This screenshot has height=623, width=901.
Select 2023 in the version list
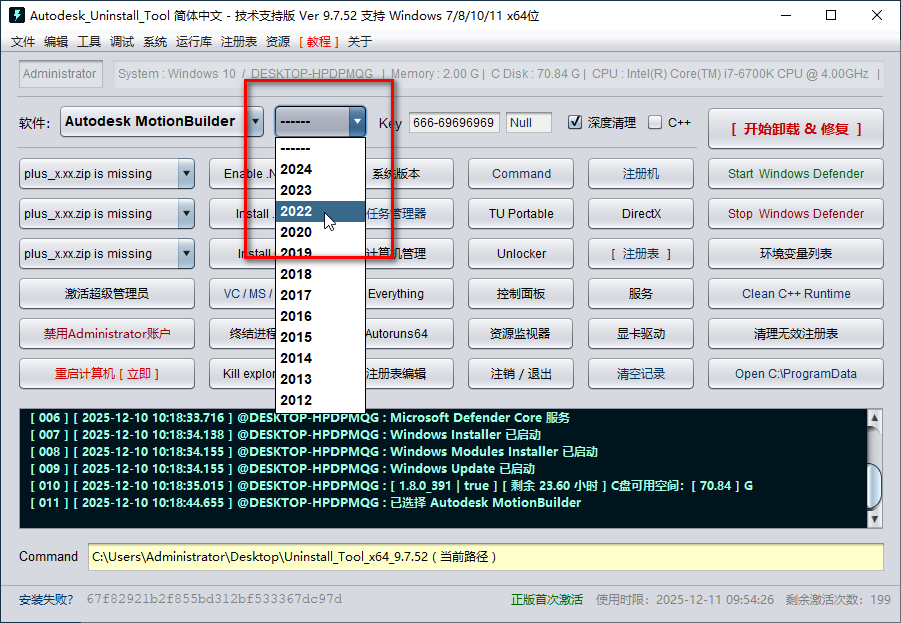[320, 190]
